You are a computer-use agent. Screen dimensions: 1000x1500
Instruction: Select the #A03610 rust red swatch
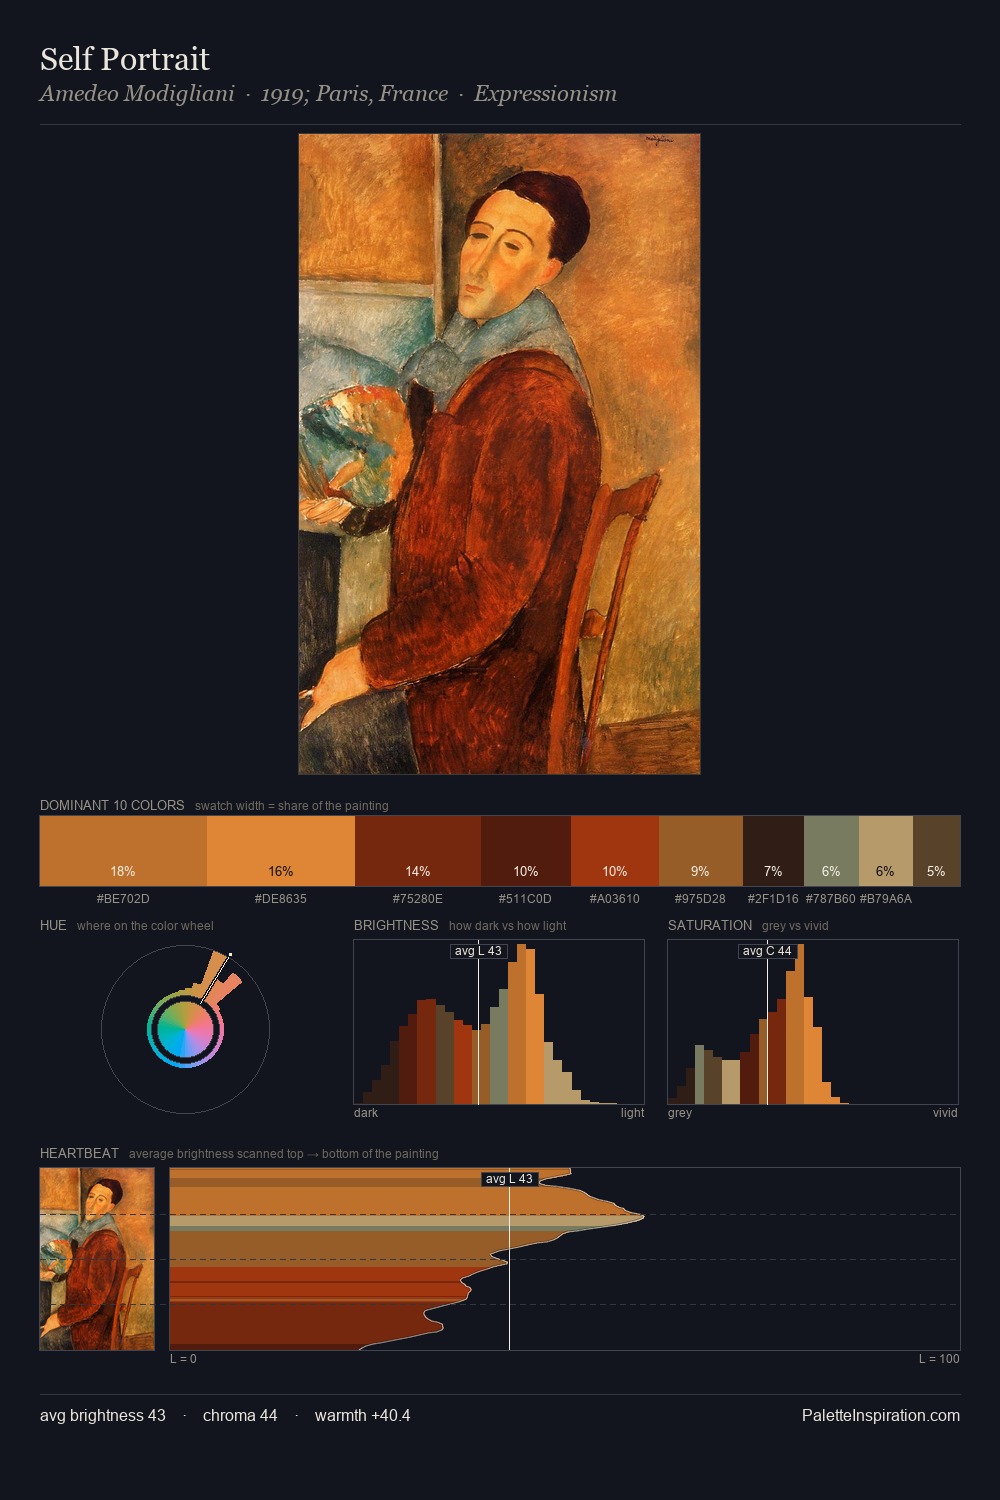615,851
